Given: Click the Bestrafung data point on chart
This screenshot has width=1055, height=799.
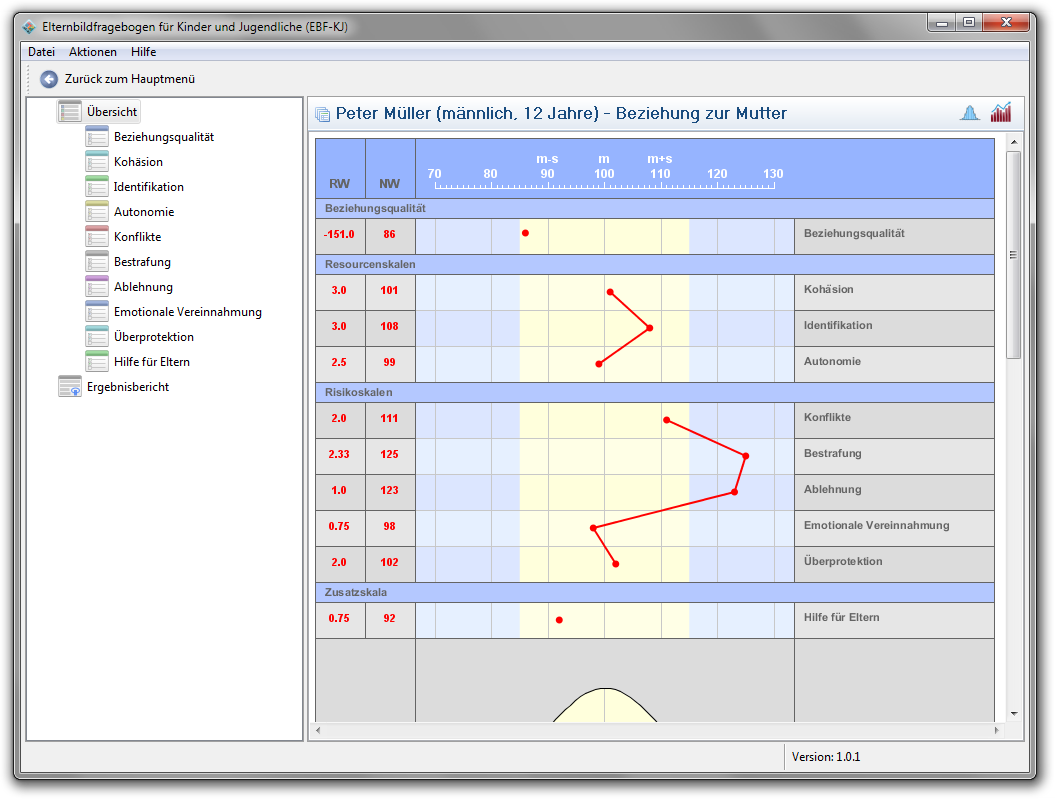Looking at the screenshot, I should [x=745, y=456].
